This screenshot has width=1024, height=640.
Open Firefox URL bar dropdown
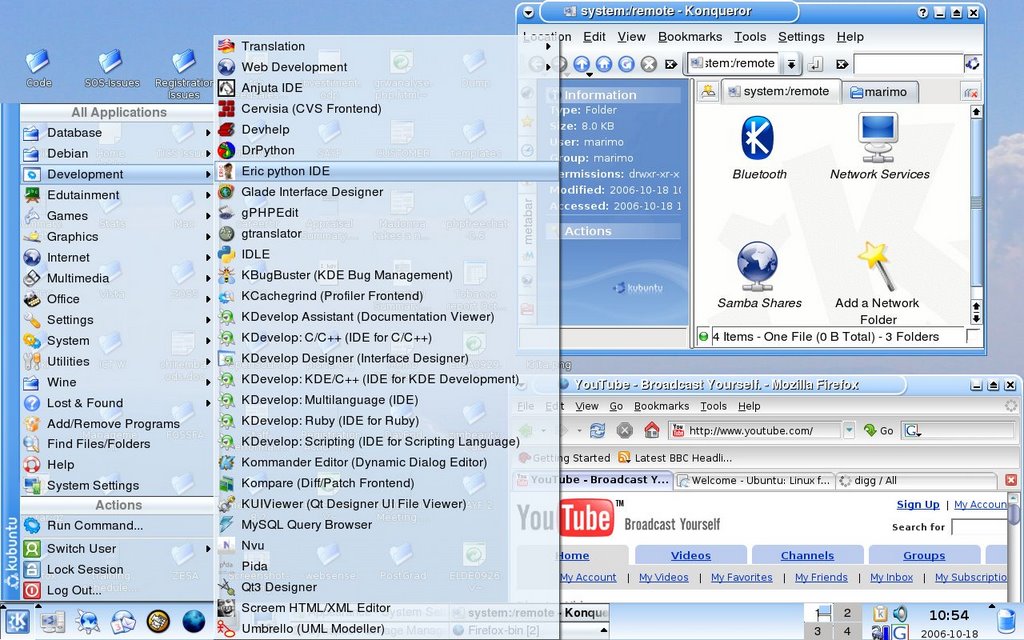pos(848,430)
